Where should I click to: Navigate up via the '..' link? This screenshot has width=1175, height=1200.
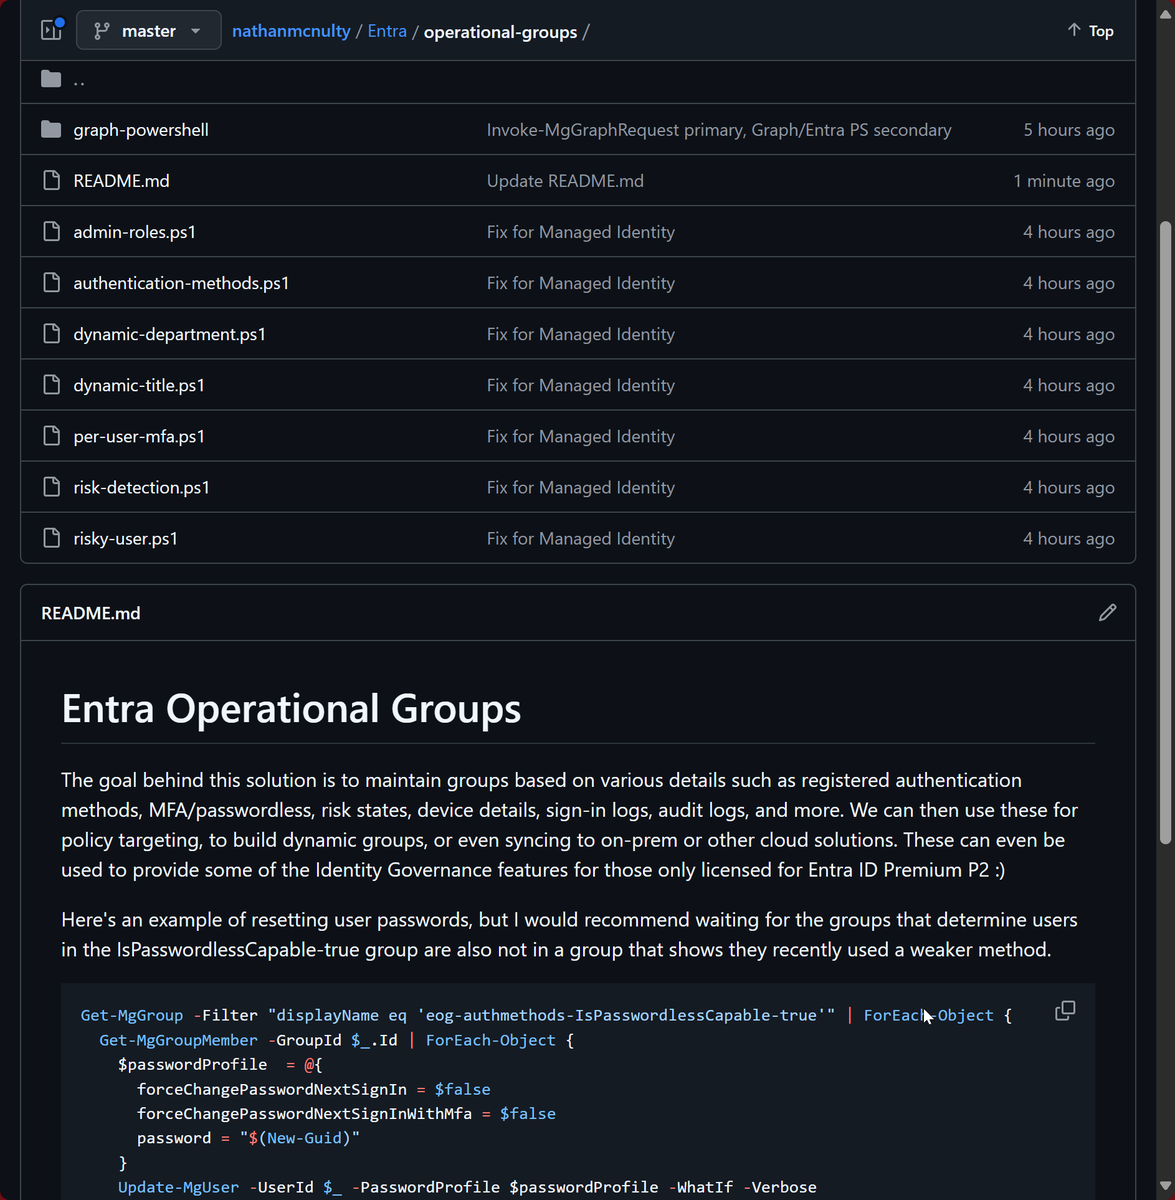pos(79,80)
